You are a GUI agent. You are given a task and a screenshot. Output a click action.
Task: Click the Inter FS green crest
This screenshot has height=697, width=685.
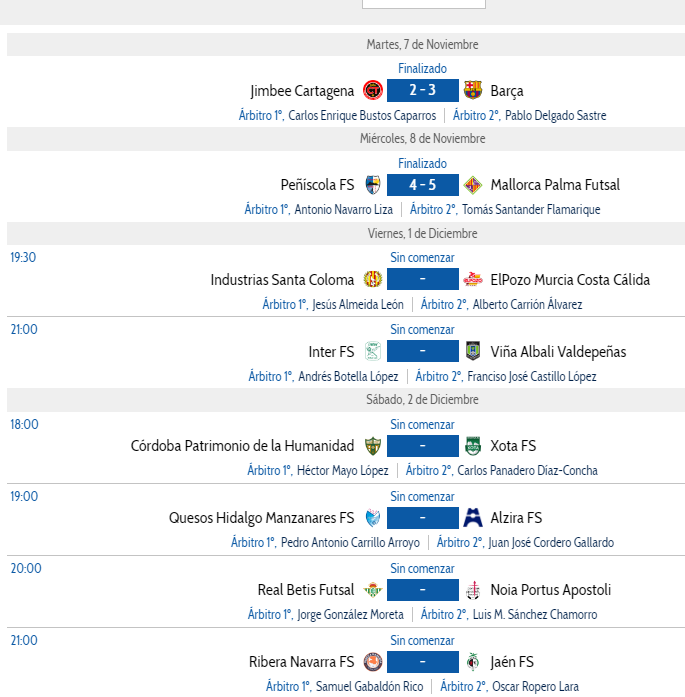coord(373,351)
